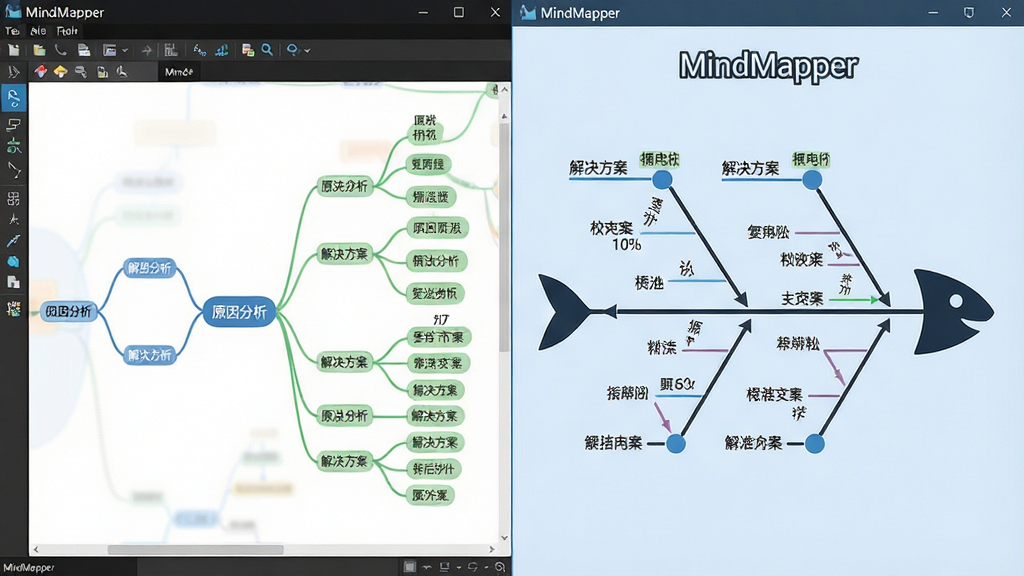Click the bottom-right blue circle on the fishbone
Viewport: 1024px width, 576px height.
[x=814, y=443]
